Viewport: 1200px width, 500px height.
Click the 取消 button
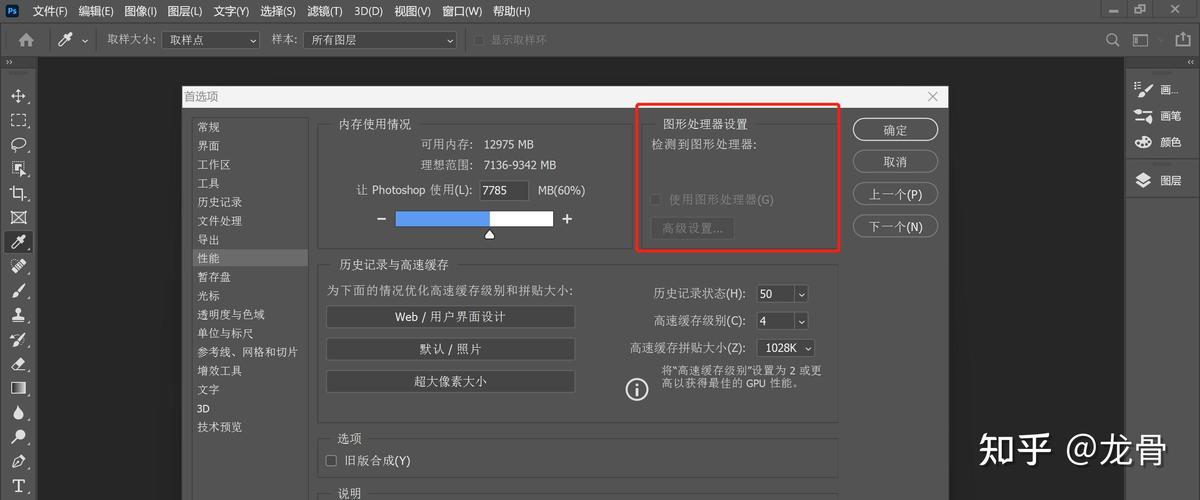[x=895, y=162]
